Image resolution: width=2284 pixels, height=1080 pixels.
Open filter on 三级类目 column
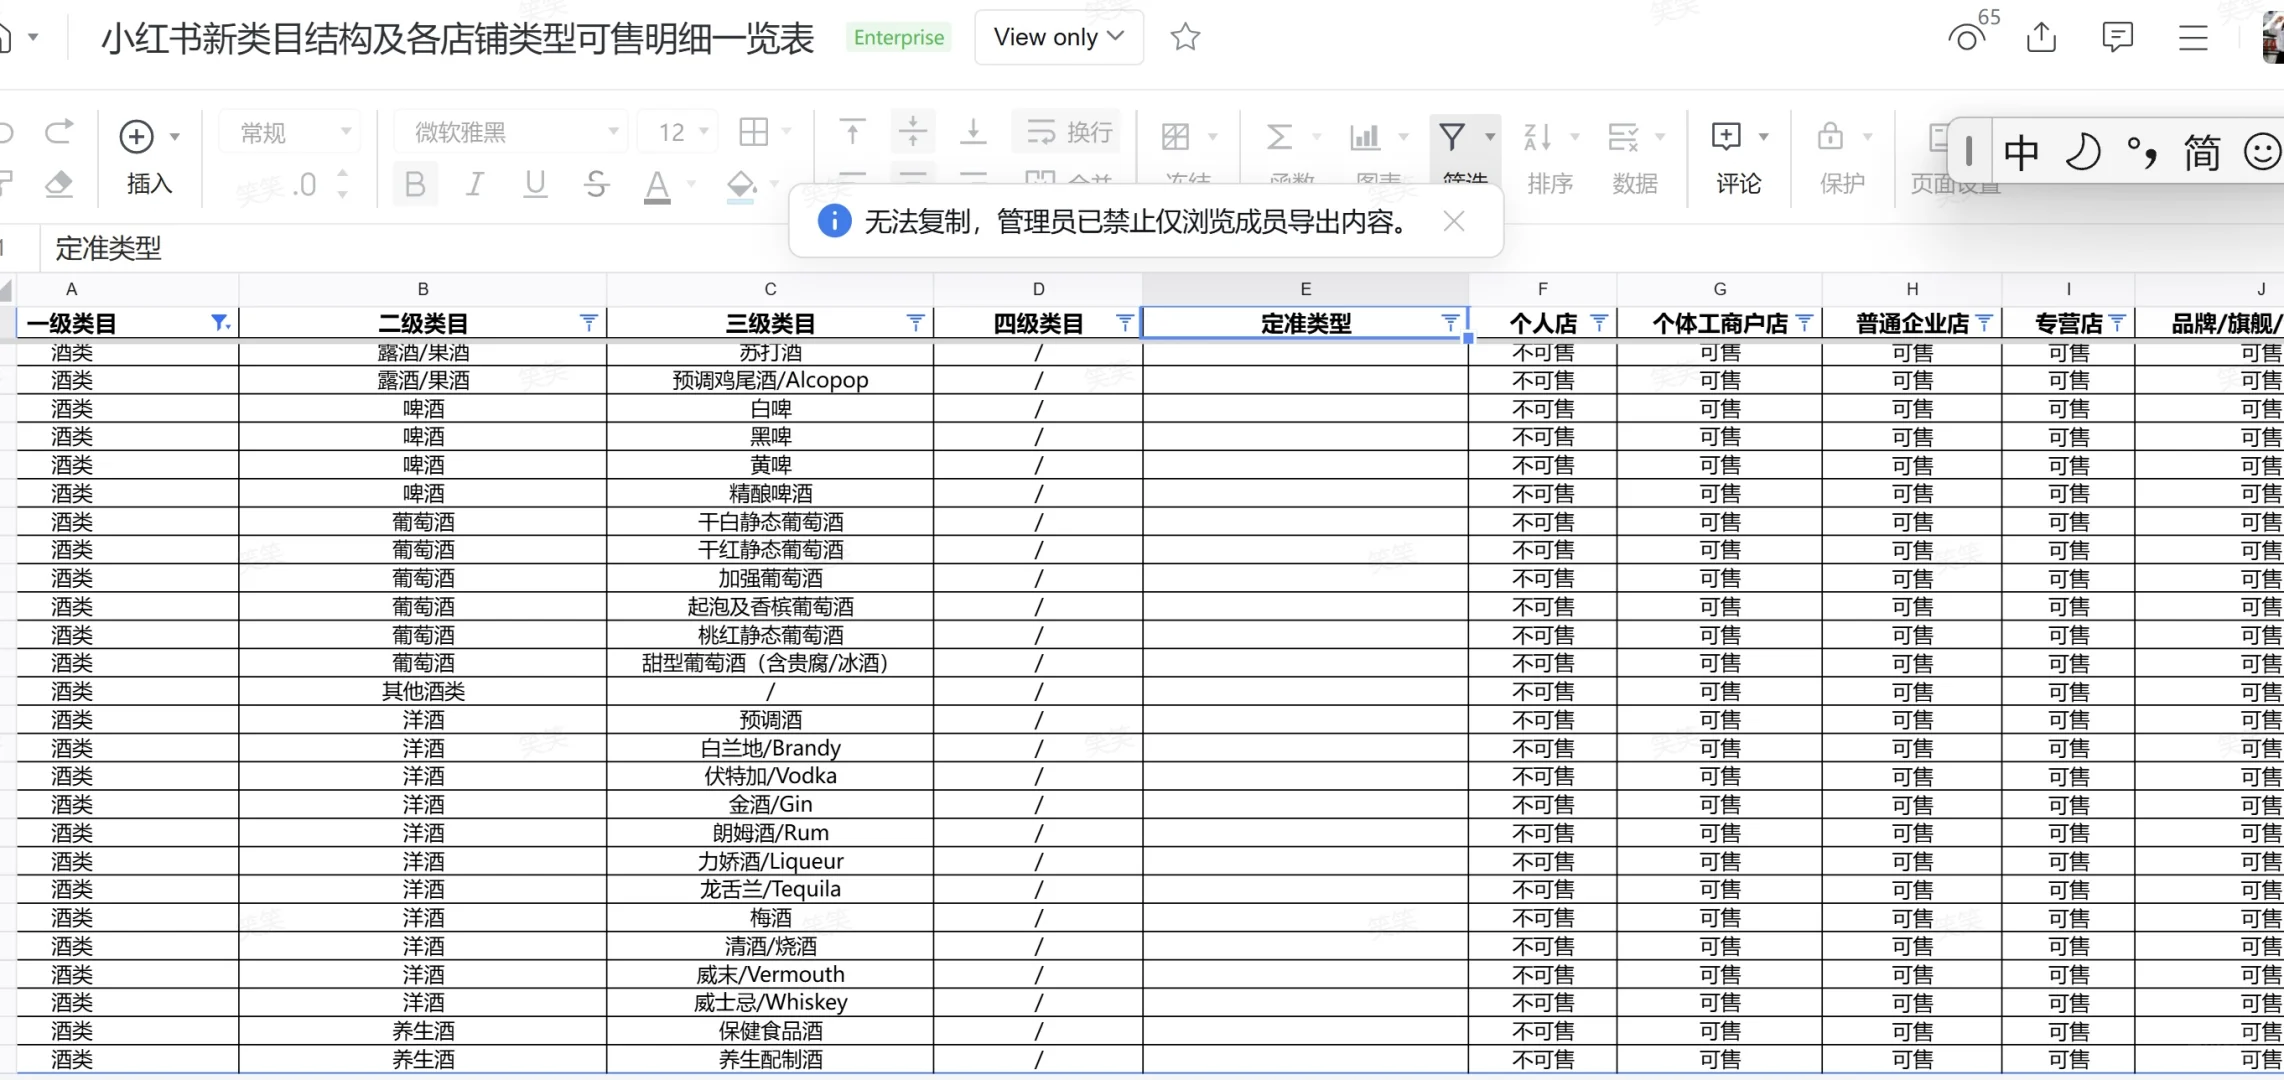(x=915, y=322)
